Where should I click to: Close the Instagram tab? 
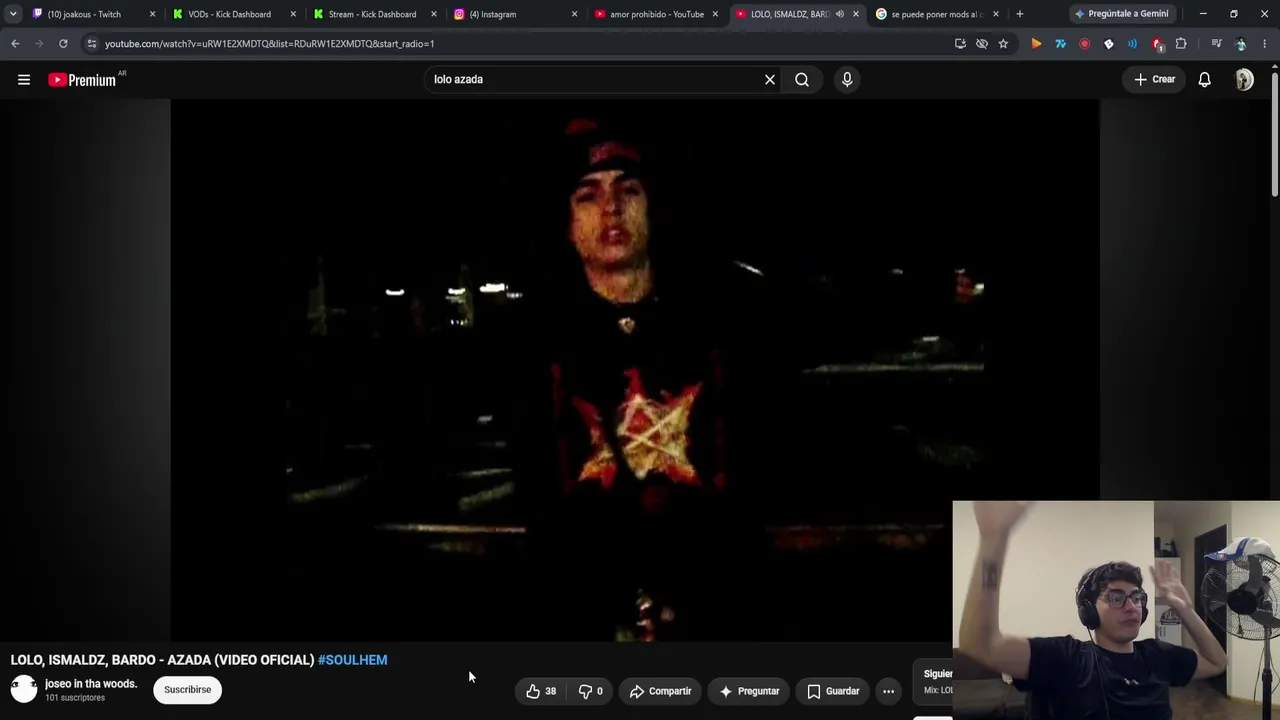(574, 14)
